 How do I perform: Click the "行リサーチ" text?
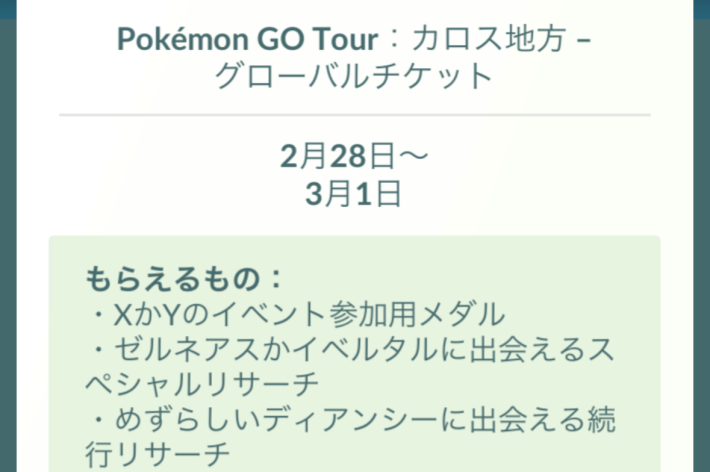158,457
